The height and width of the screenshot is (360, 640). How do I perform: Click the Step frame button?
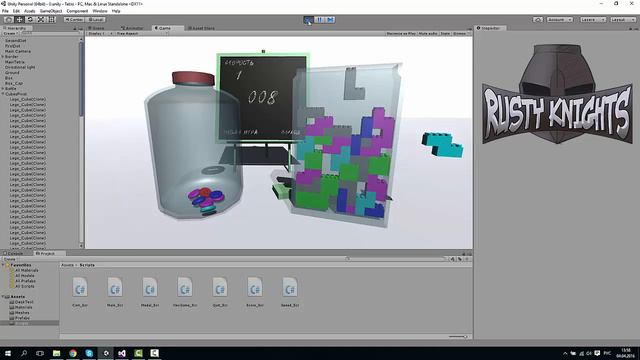(330, 20)
